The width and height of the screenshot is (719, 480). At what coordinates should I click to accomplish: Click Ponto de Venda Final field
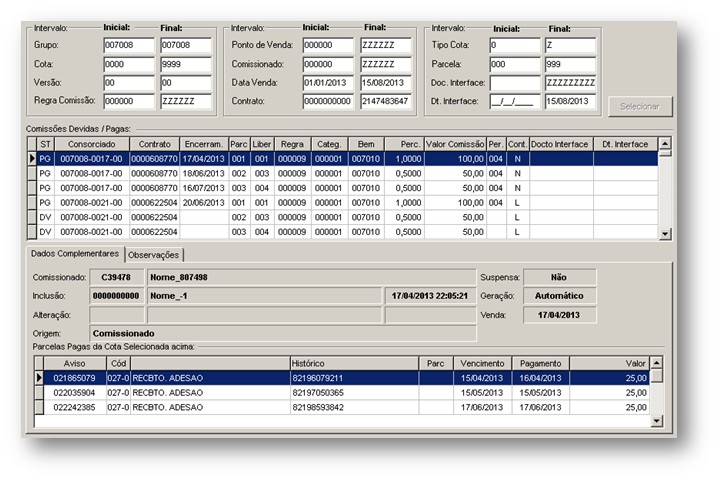click(x=386, y=45)
